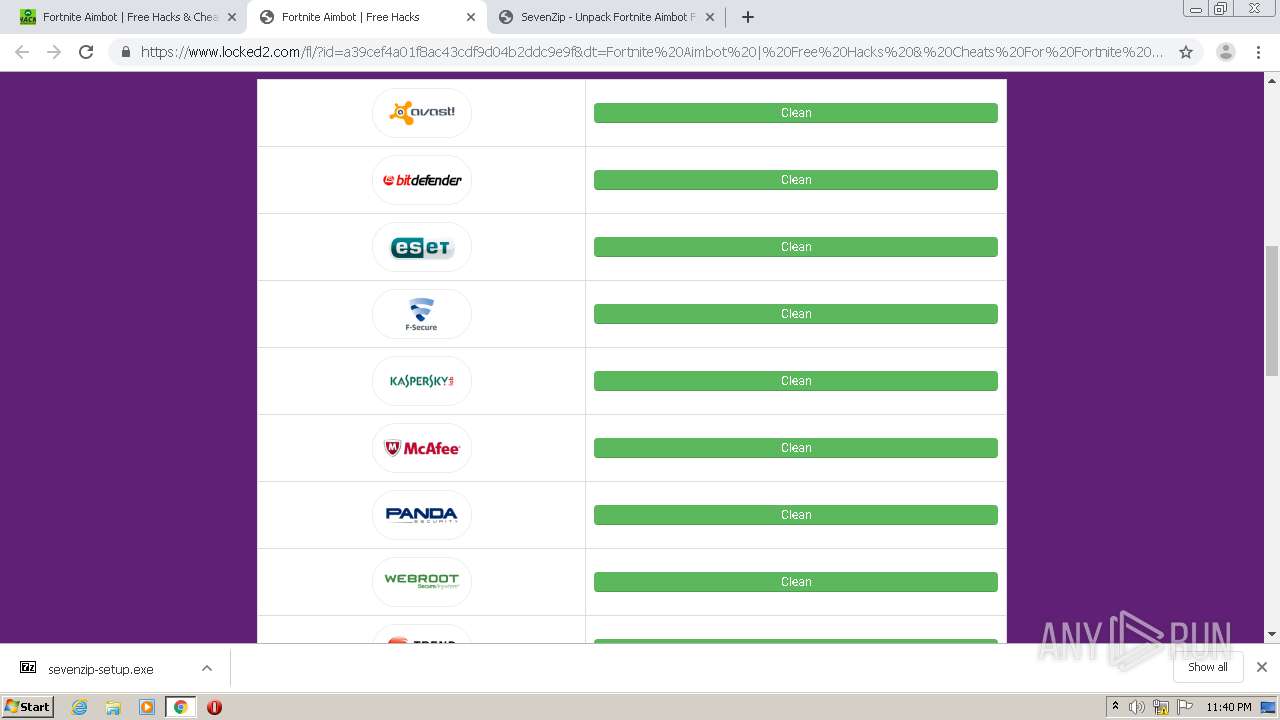Click F-Secure's Clean result bar
This screenshot has width=1280, height=720.
795,314
